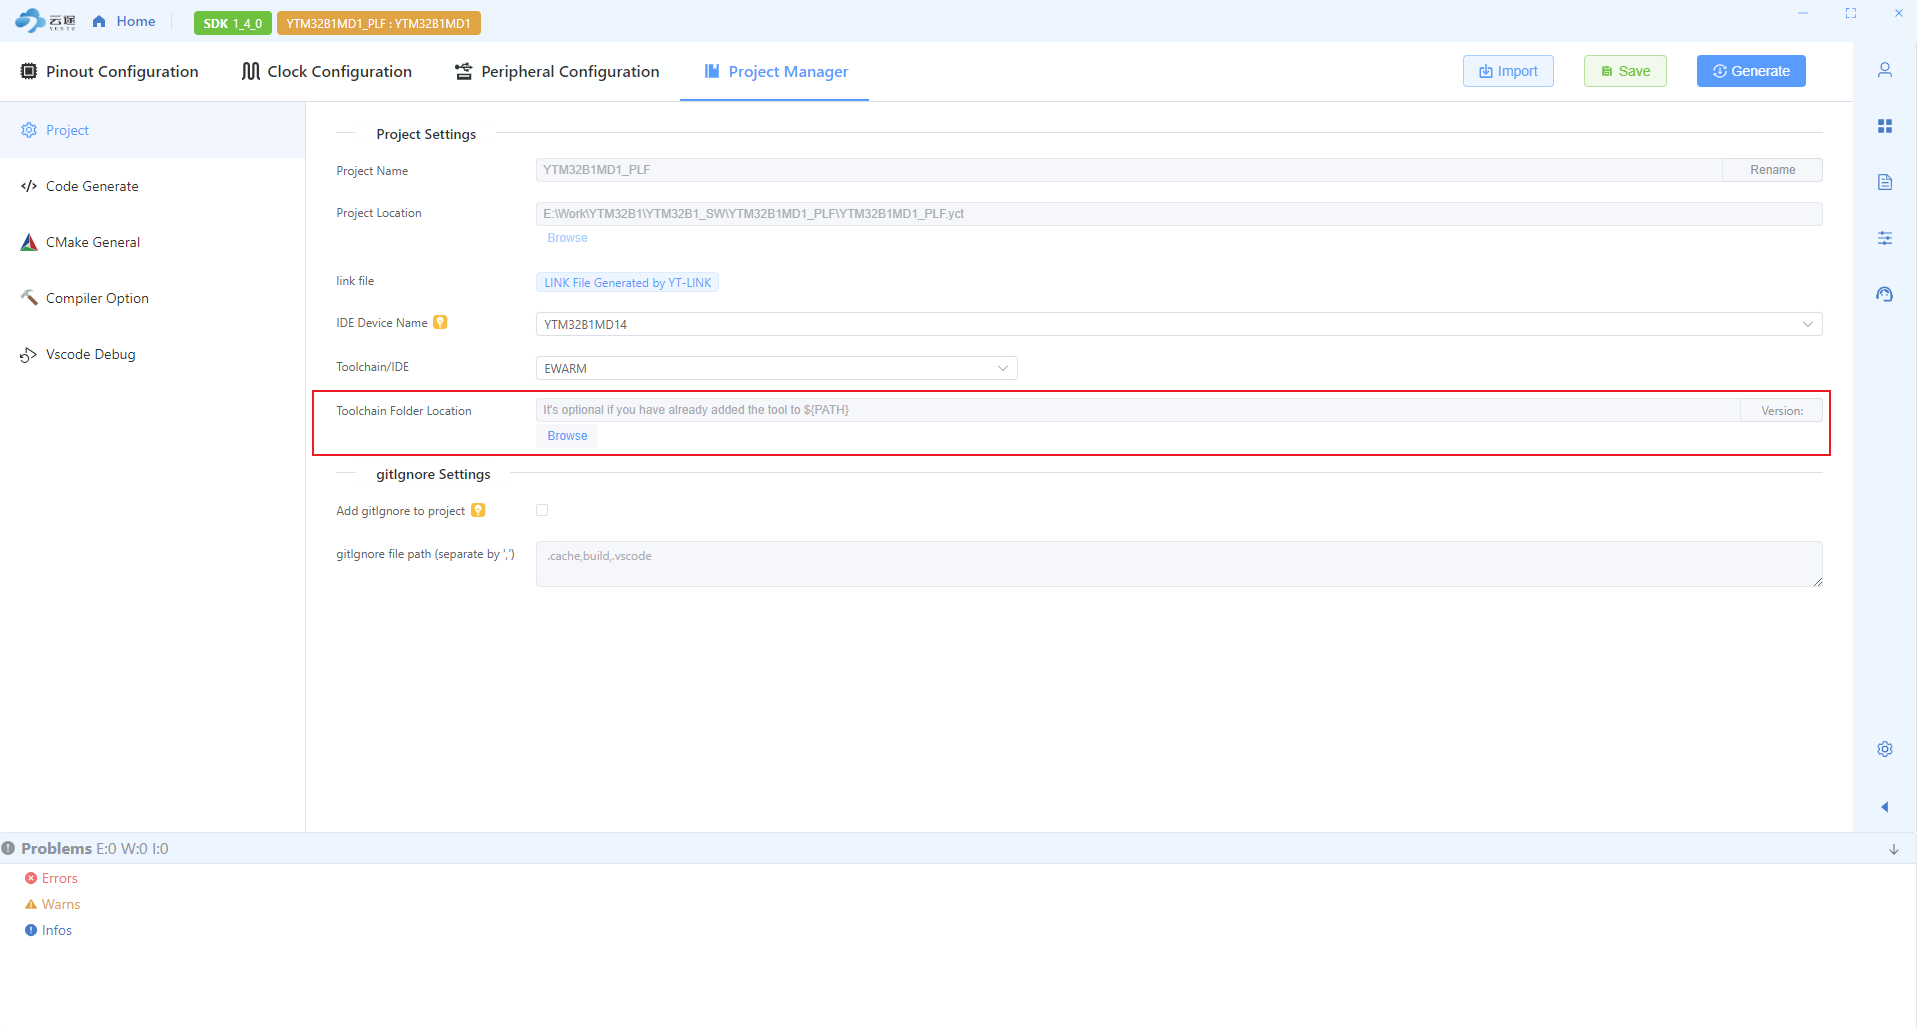Image resolution: width=1917 pixels, height=1029 pixels.
Task: Click the user account icon in right sidebar
Action: point(1884,70)
